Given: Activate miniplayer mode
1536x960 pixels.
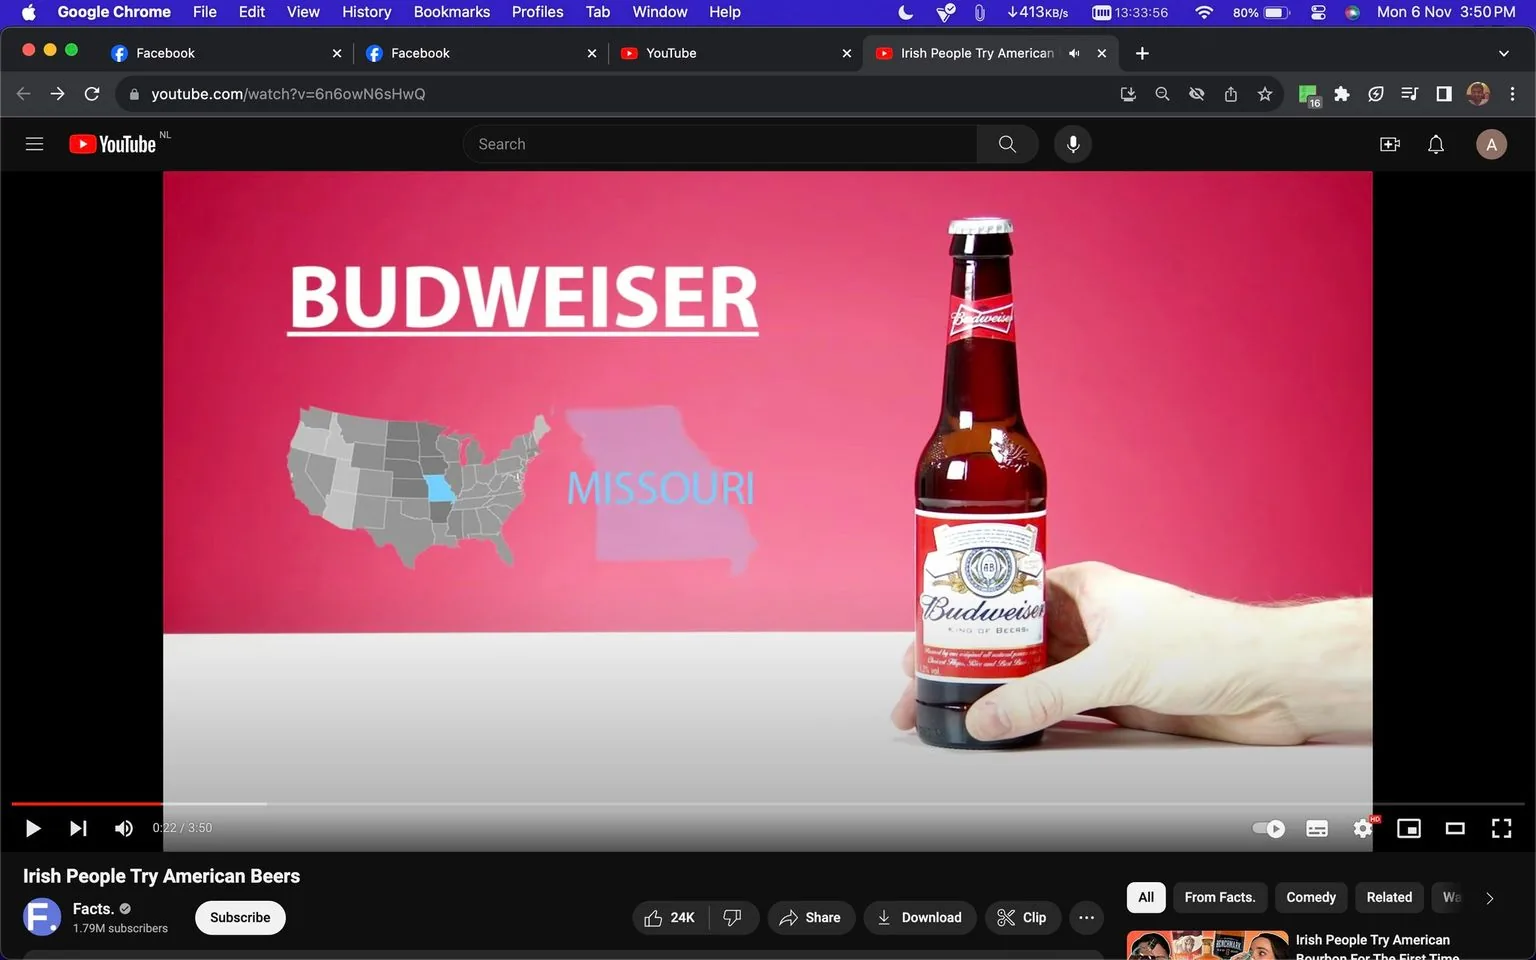Looking at the screenshot, I should coord(1409,828).
